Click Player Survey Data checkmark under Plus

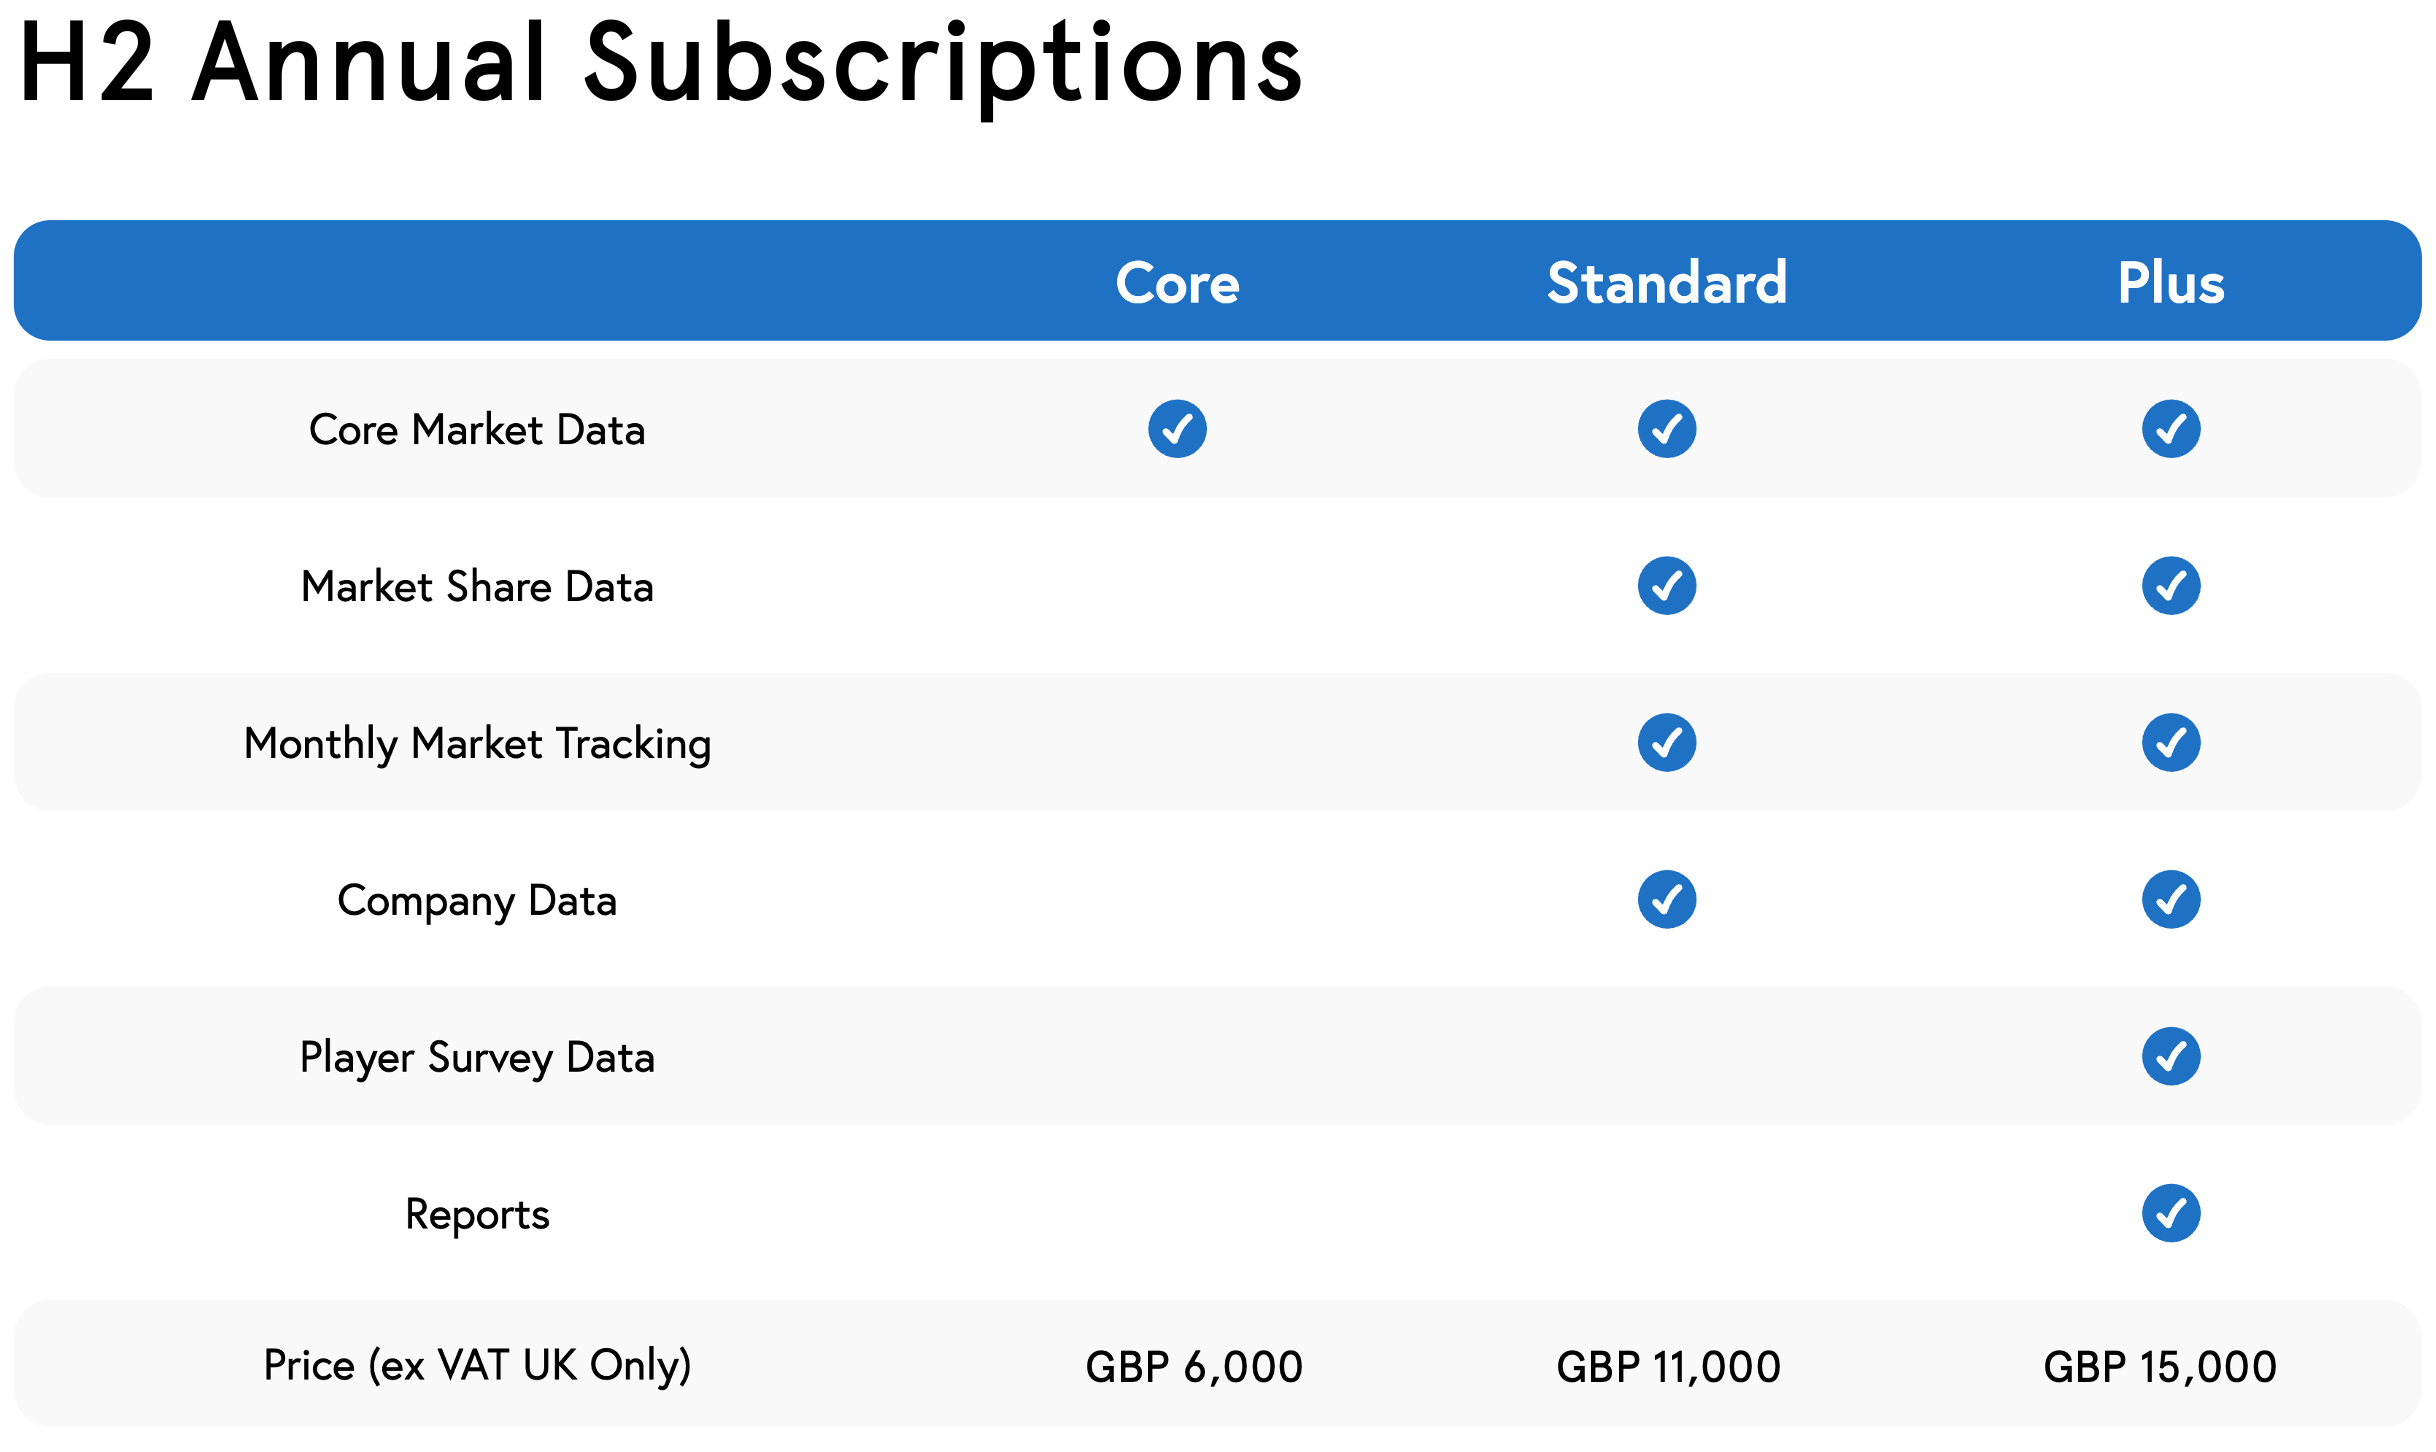[2170, 1056]
